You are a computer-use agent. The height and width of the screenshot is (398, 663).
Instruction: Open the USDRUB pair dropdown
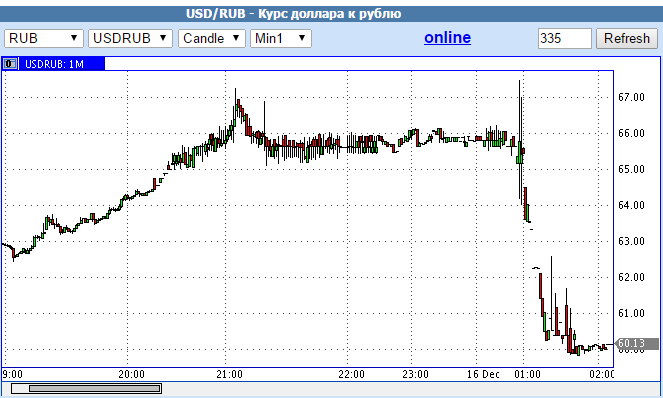[x=130, y=38]
